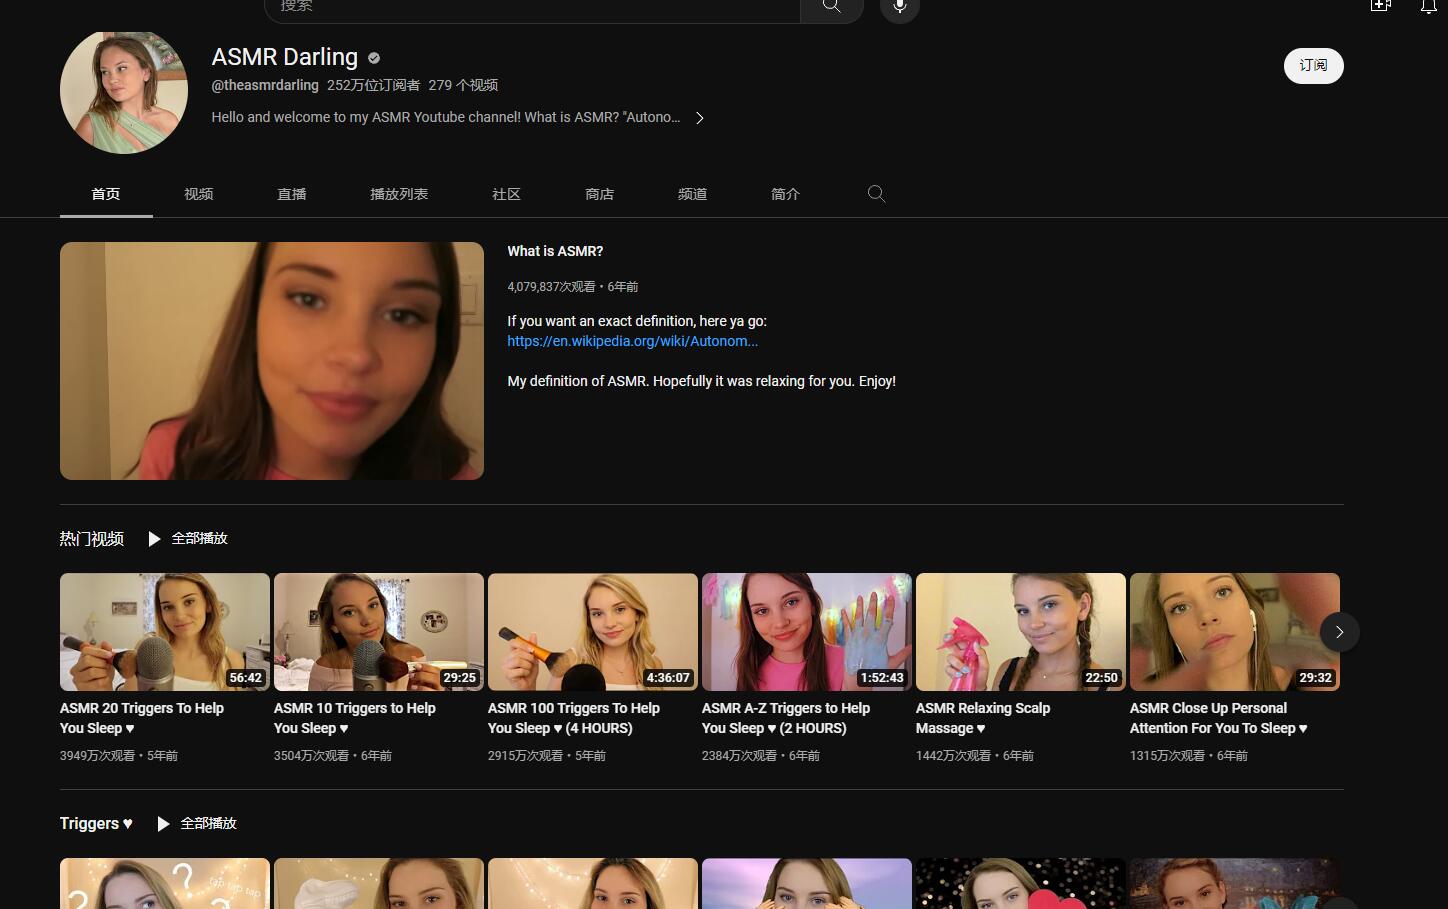Click the ASMR 10 Triggers to Help You Sleep title

(x=355, y=718)
